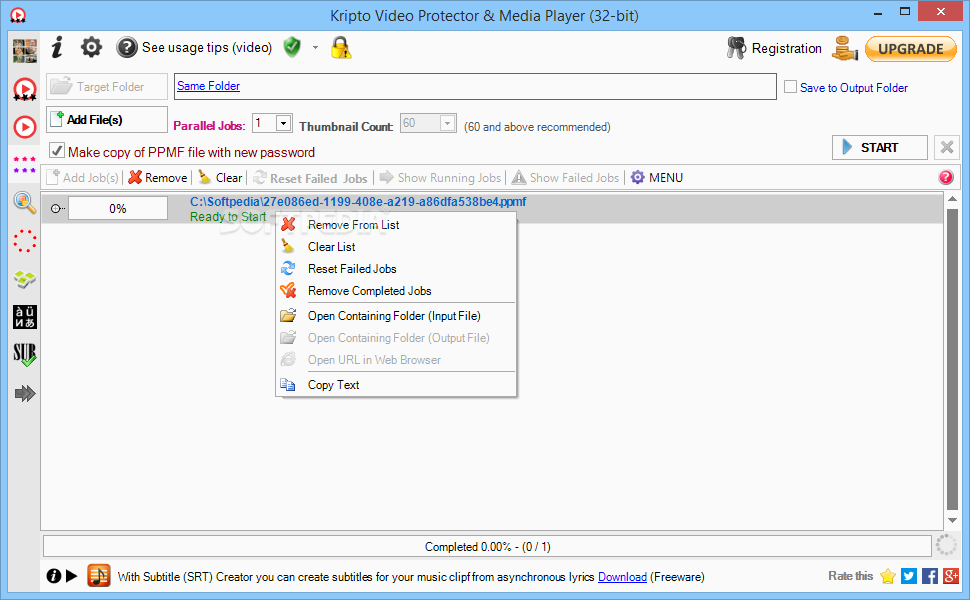Viewport: 970px width, 600px height.
Task: Click the Registration keys icon
Action: tap(736, 48)
